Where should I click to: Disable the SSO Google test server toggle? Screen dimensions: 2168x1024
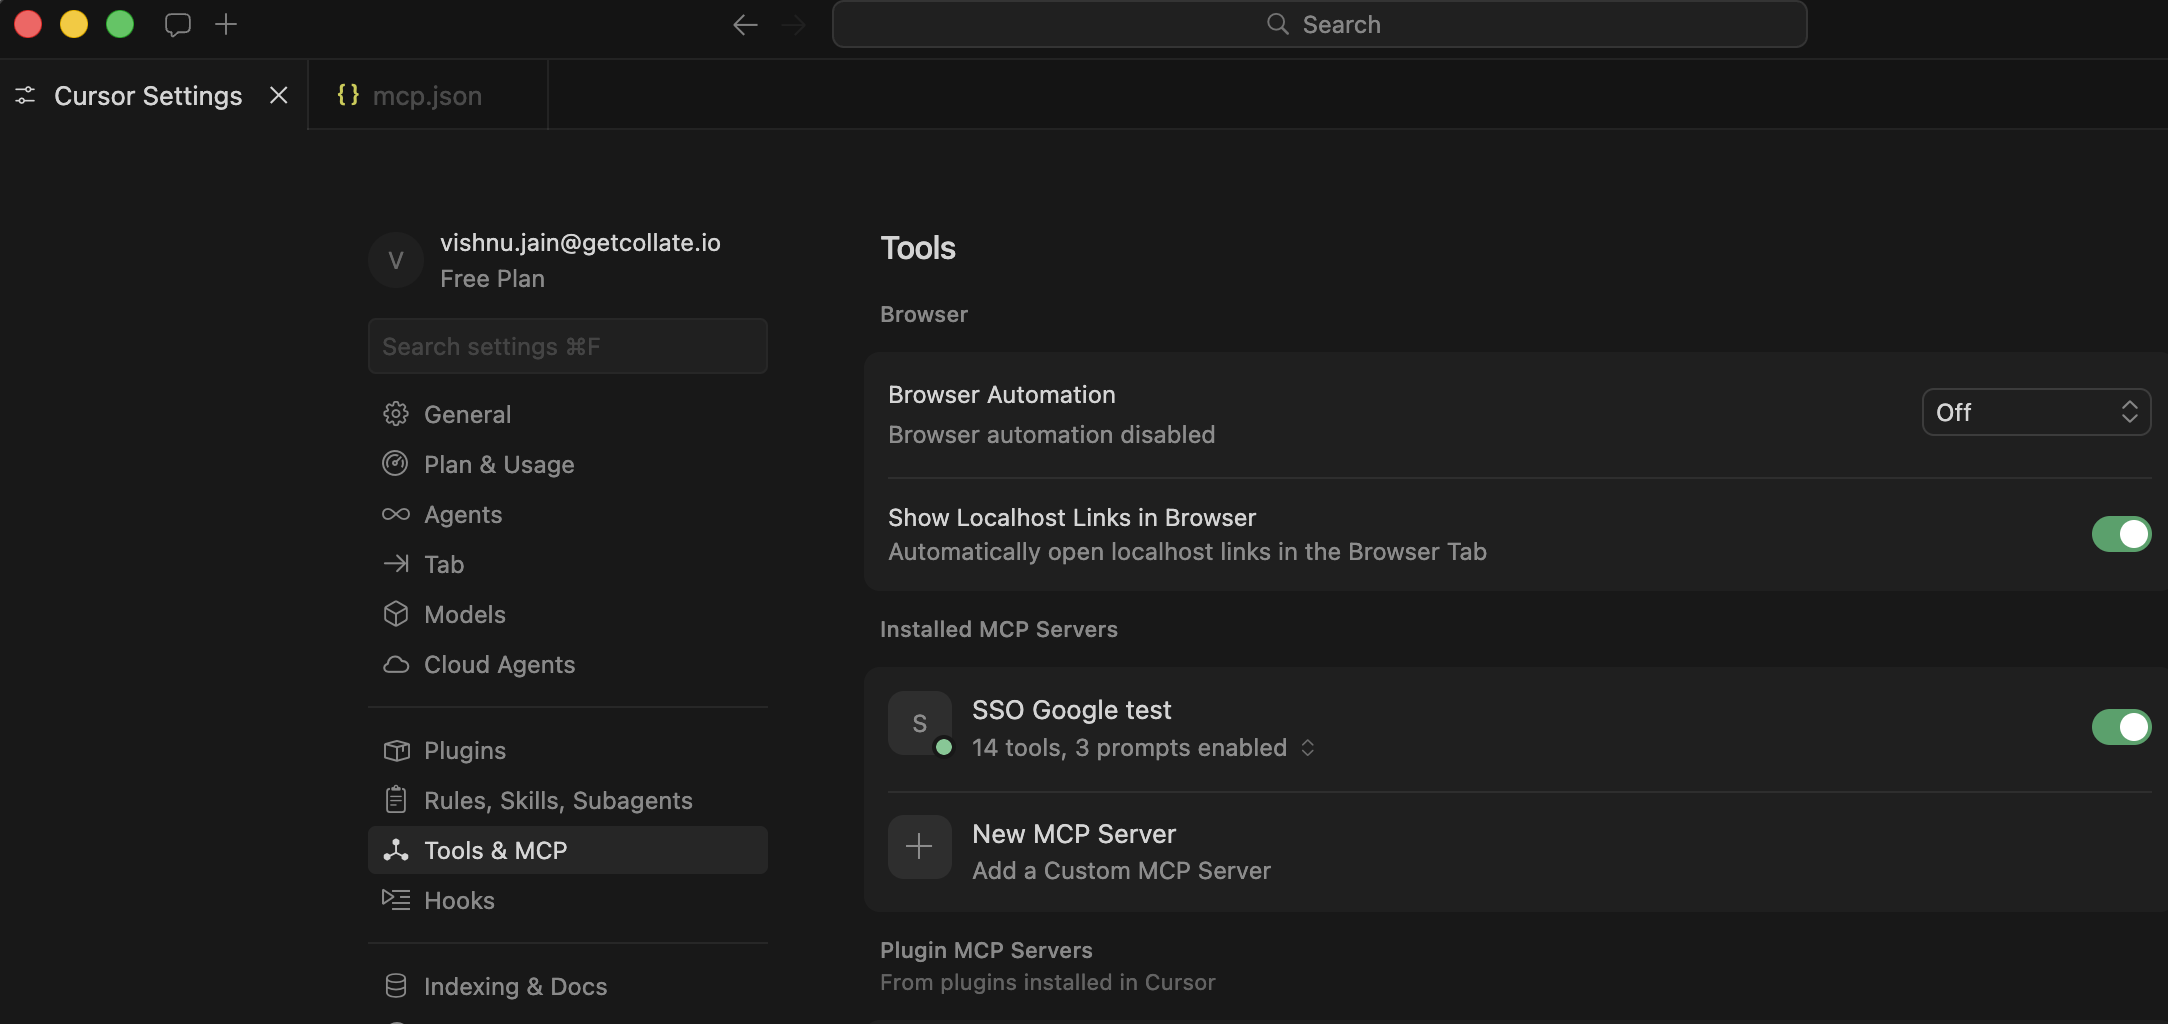point(2121,727)
